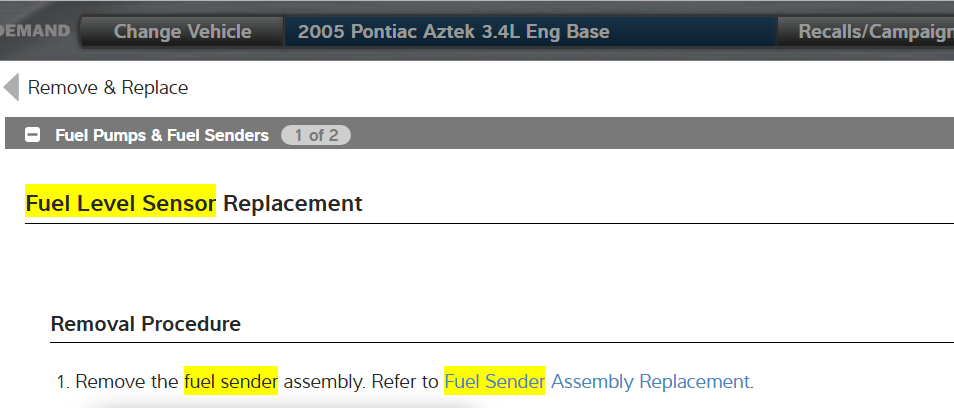Click empty gray section bar right of badge
This screenshot has width=954, height=408.
(650, 135)
